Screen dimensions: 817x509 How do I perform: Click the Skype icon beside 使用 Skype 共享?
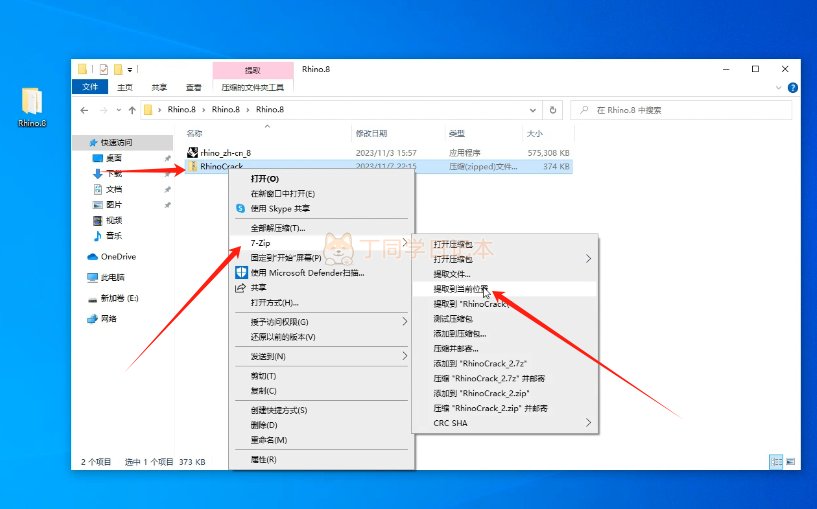pyautogui.click(x=240, y=208)
